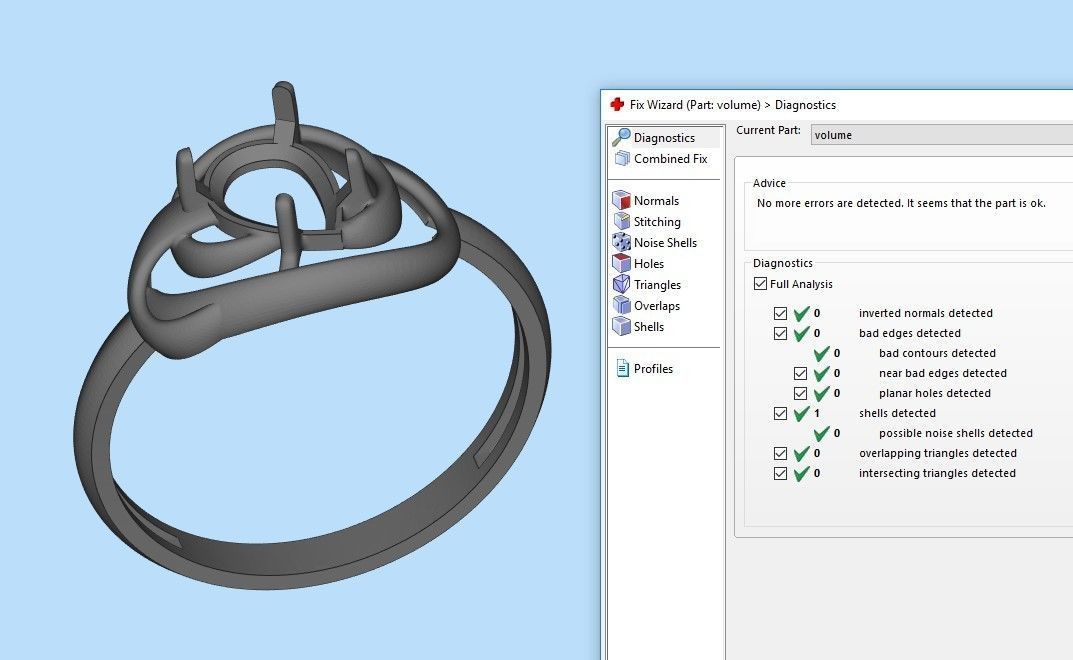This screenshot has width=1073, height=660.
Task: Click the green checkmark beside overlapping triangles
Action: pyautogui.click(x=801, y=453)
